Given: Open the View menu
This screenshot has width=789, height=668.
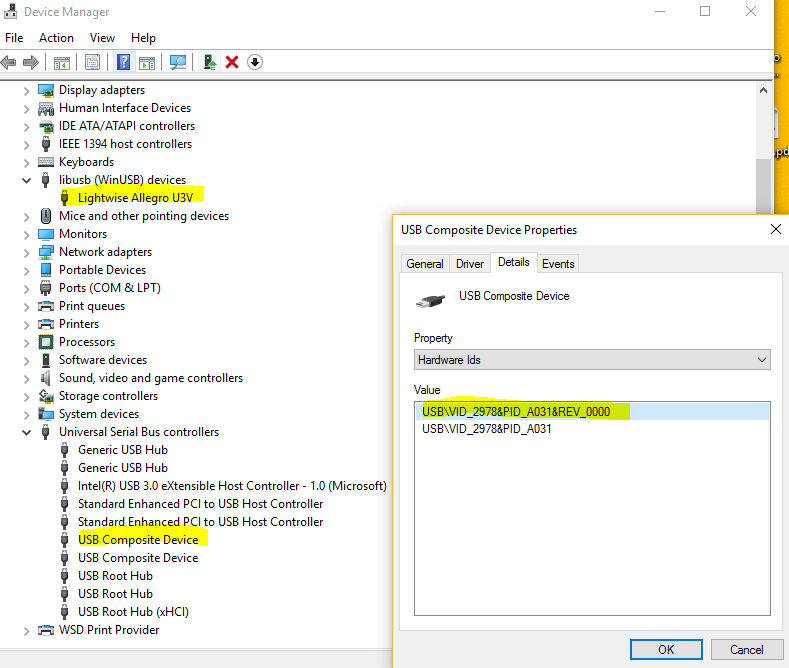Looking at the screenshot, I should click(102, 38).
